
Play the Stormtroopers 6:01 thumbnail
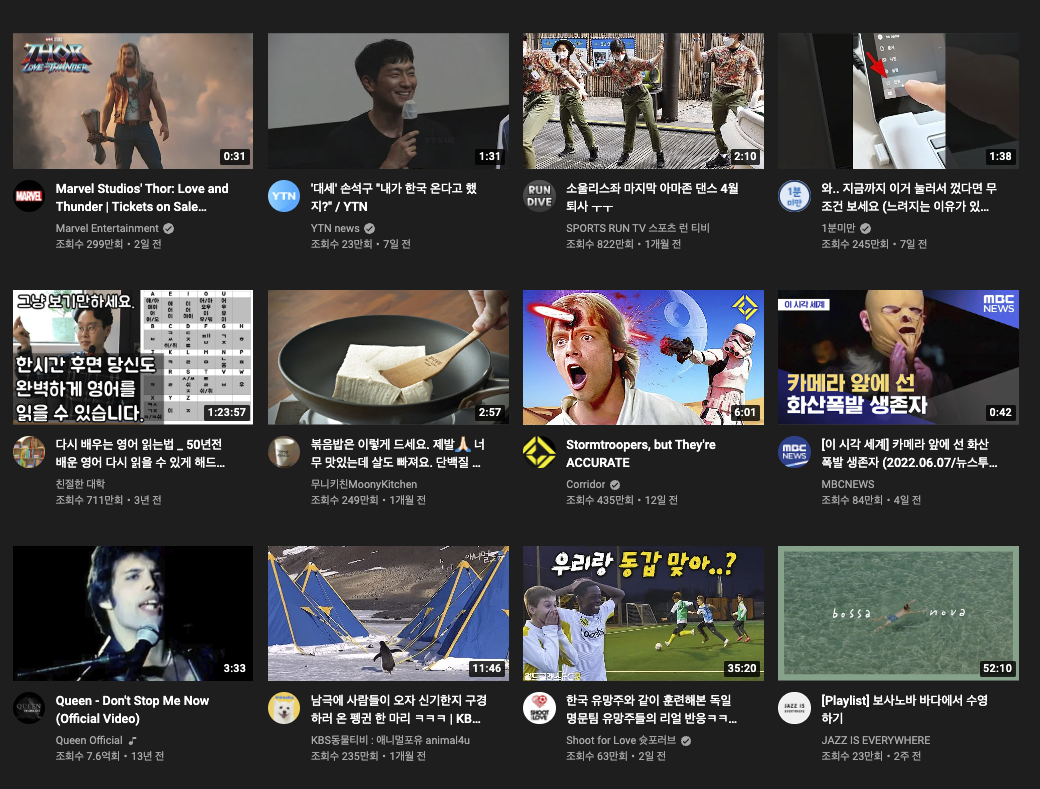tap(643, 357)
